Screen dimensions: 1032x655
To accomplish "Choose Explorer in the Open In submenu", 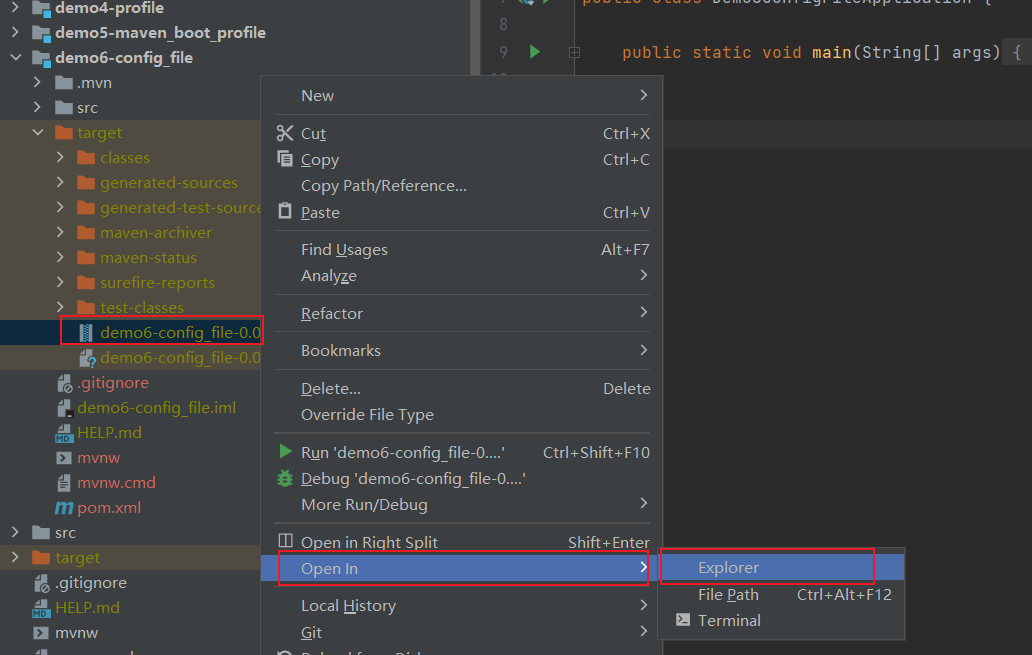I will pyautogui.click(x=782, y=567).
